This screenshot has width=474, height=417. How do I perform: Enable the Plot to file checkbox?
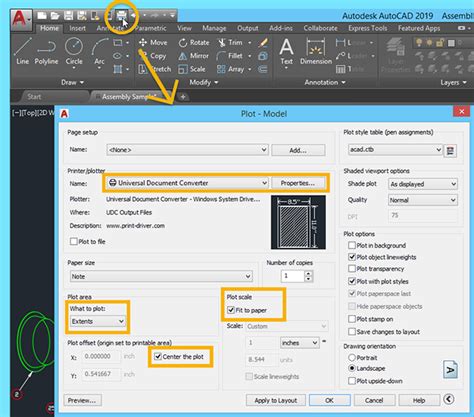click(x=74, y=241)
